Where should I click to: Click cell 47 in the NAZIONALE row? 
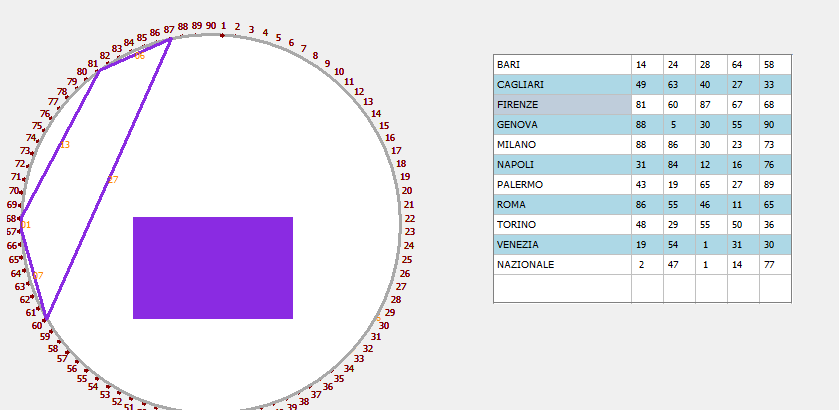click(680, 264)
